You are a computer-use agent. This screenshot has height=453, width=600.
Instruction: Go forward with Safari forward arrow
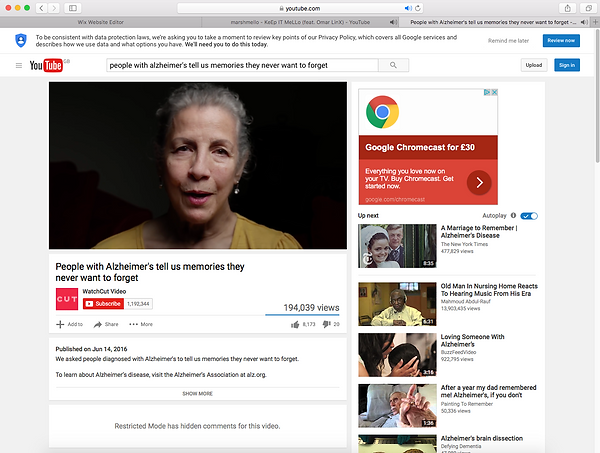coord(54,8)
